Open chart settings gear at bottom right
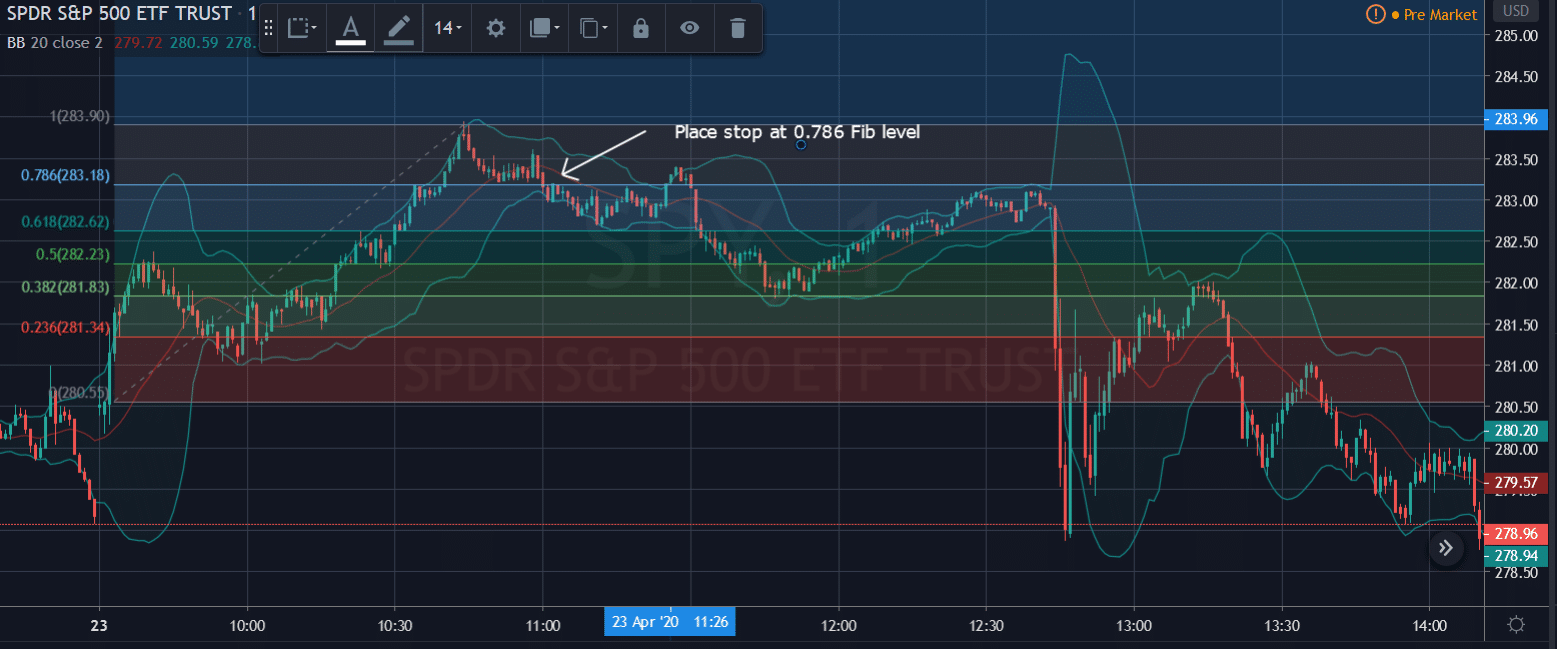This screenshot has width=1557, height=649. click(x=1516, y=625)
